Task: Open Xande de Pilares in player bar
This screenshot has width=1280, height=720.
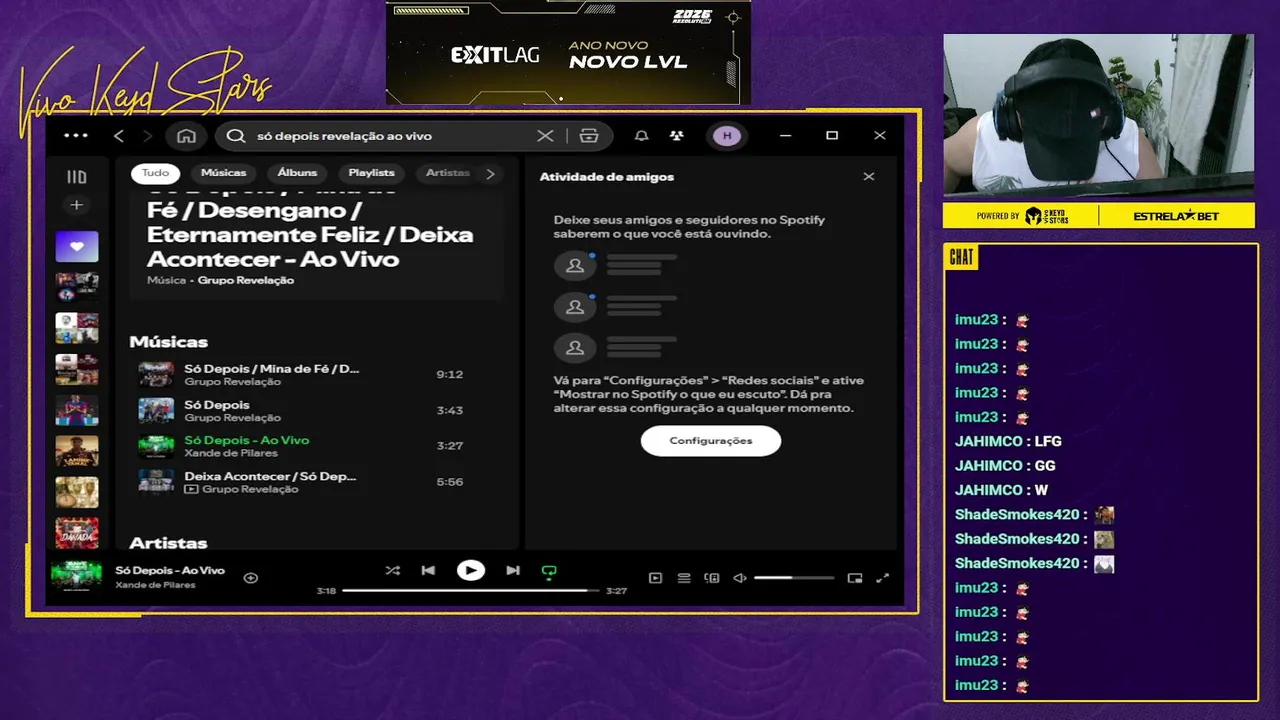Action: (156, 585)
